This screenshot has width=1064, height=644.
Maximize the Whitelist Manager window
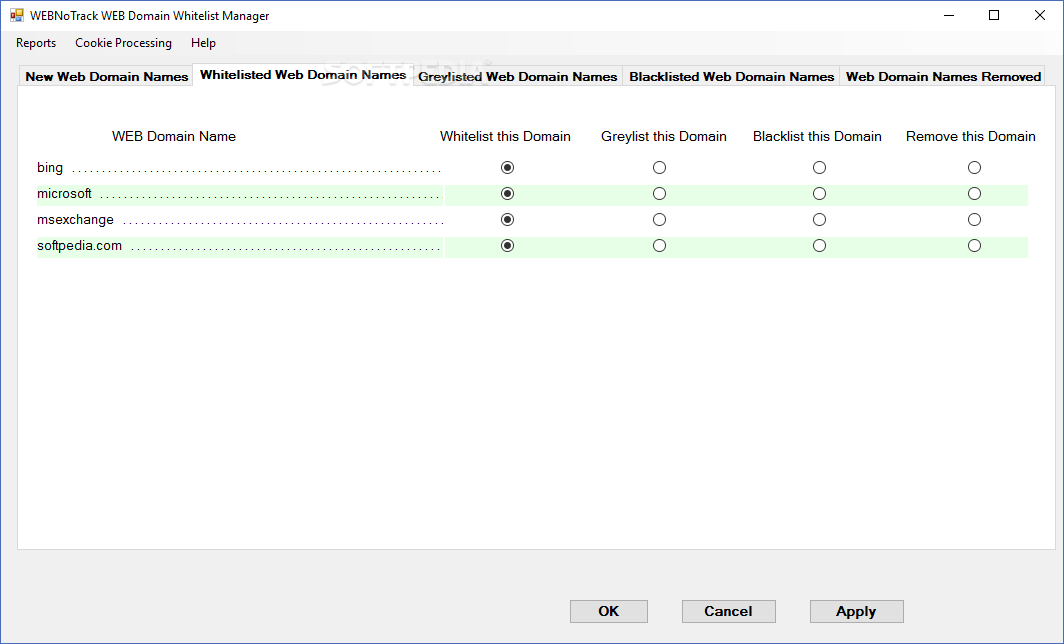tap(994, 15)
